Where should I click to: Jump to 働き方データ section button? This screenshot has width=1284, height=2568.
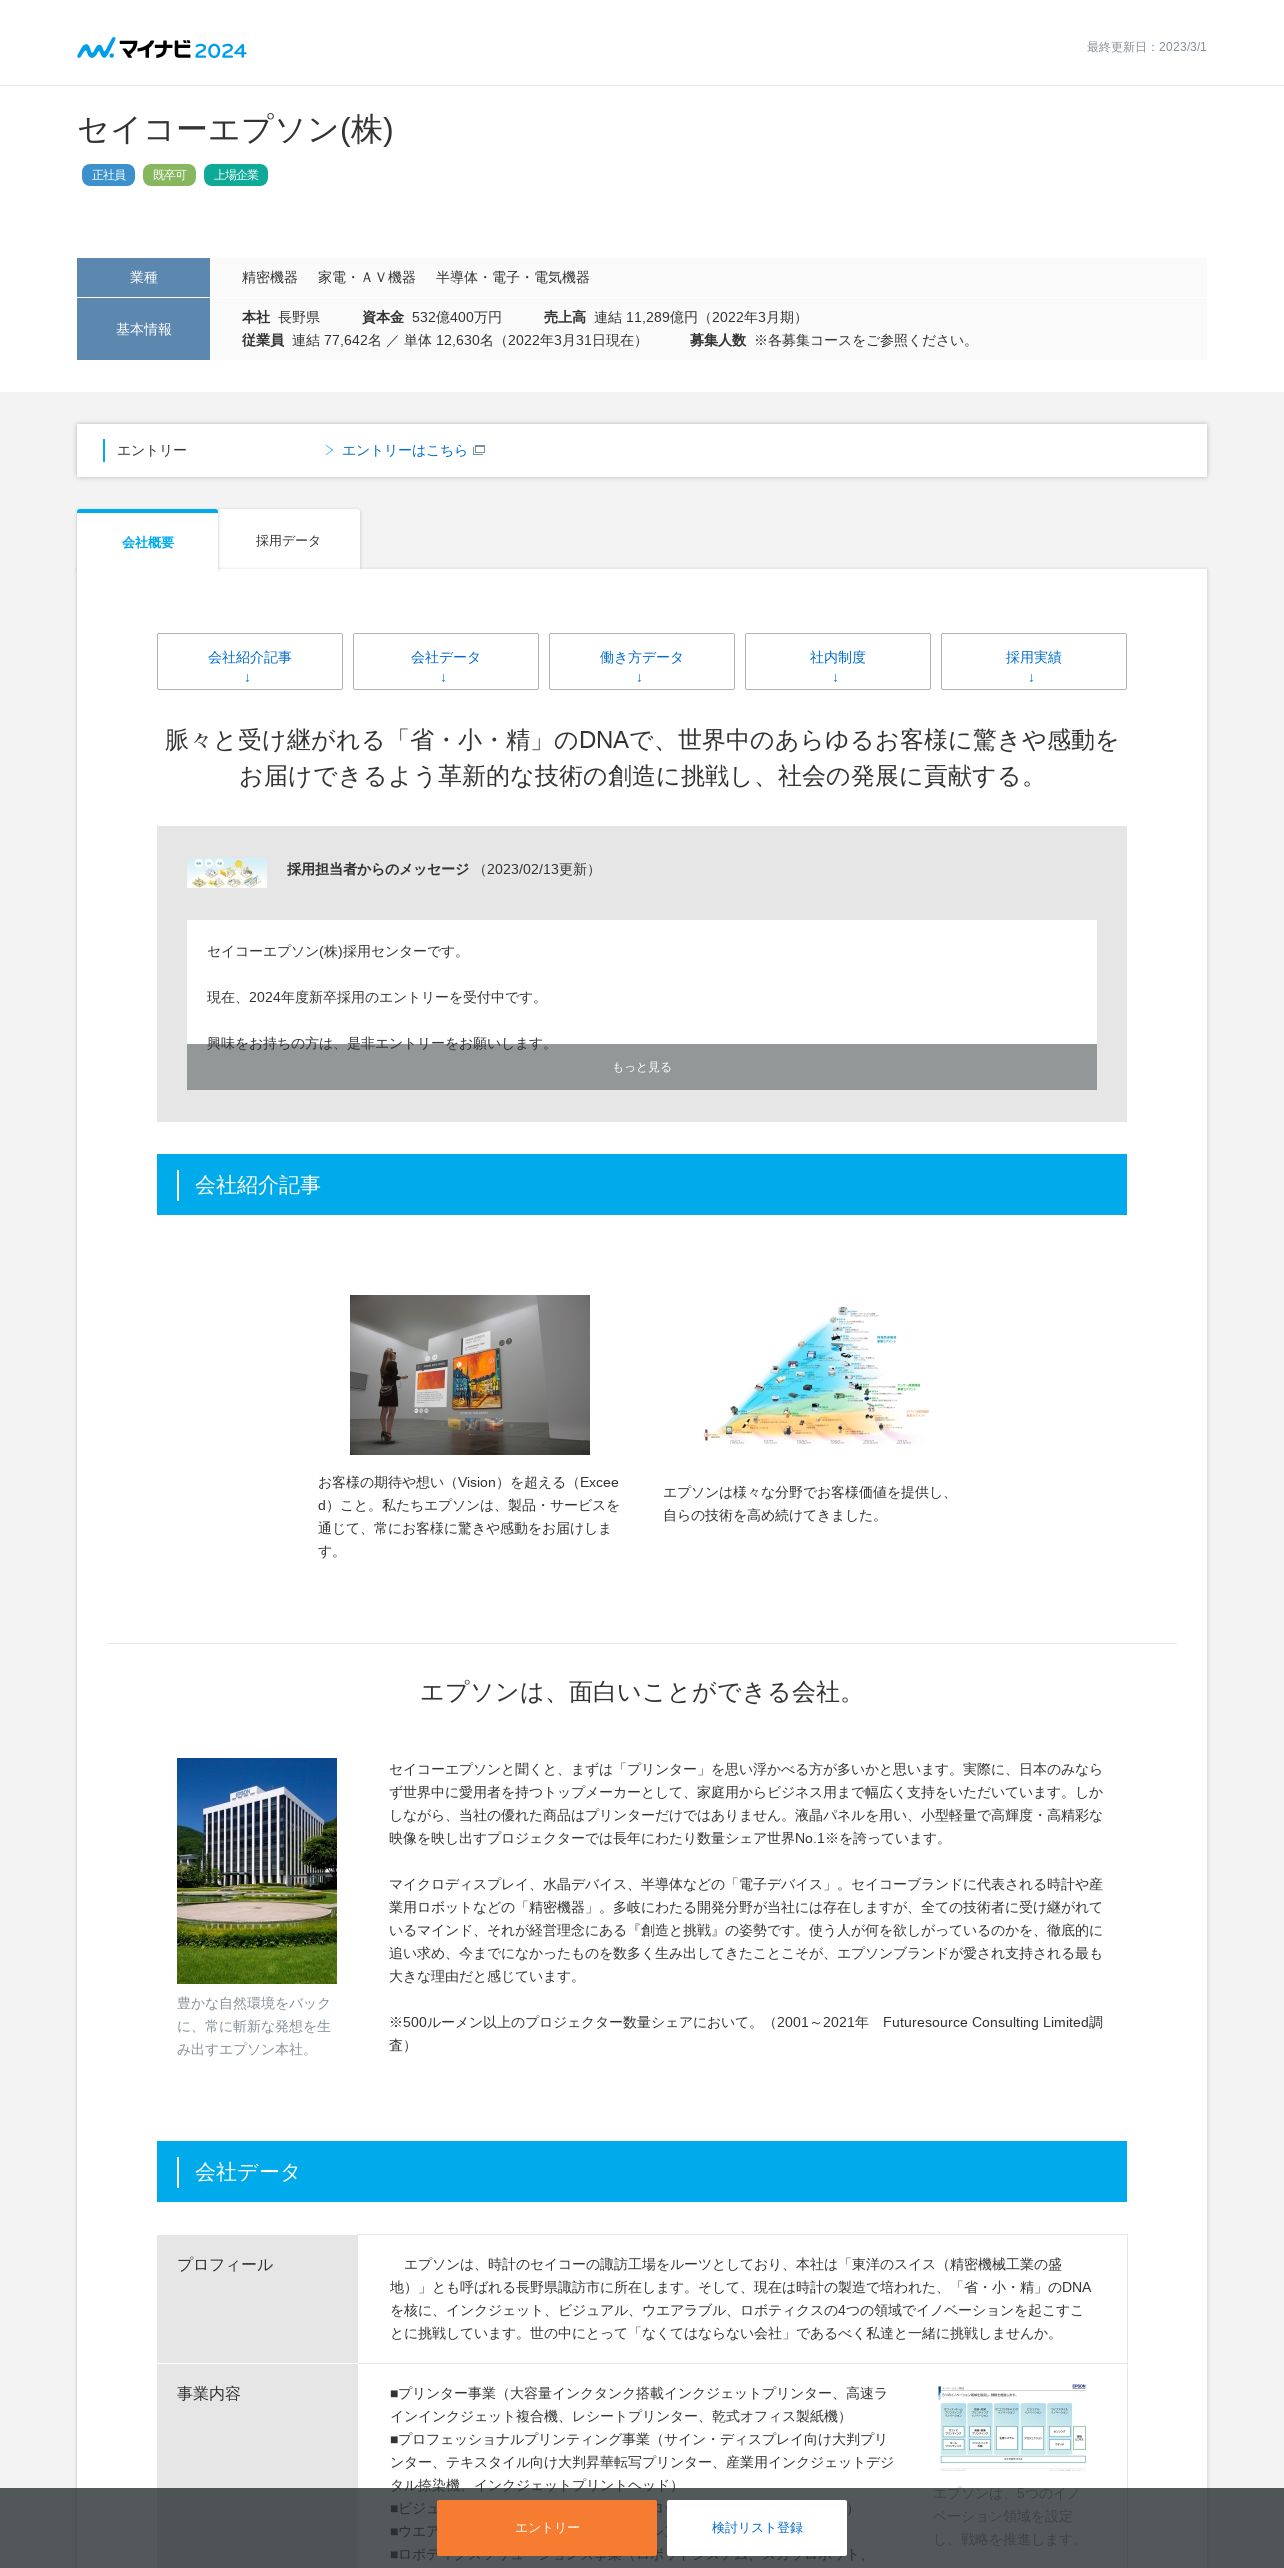pyautogui.click(x=642, y=661)
